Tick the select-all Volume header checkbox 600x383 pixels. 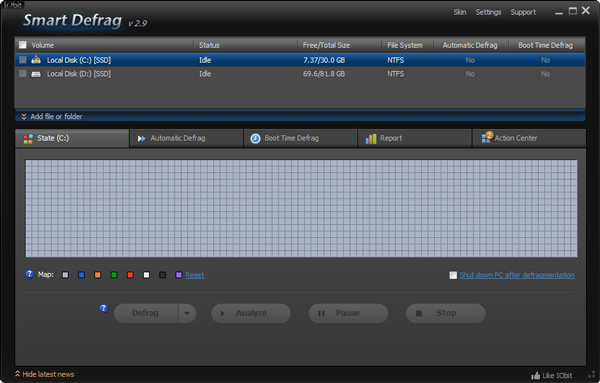click(x=23, y=45)
